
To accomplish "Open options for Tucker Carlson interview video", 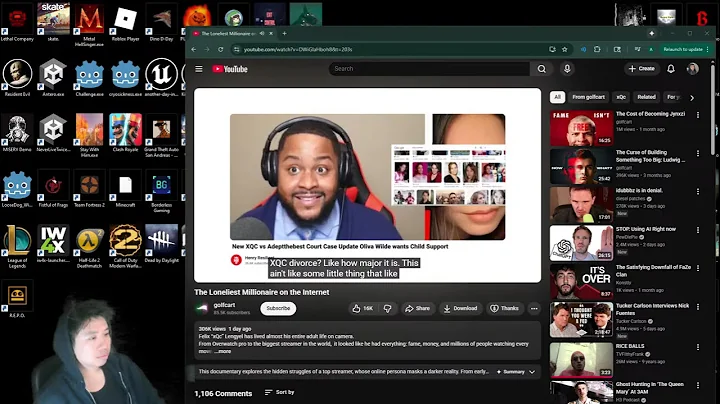I will point(698,307).
